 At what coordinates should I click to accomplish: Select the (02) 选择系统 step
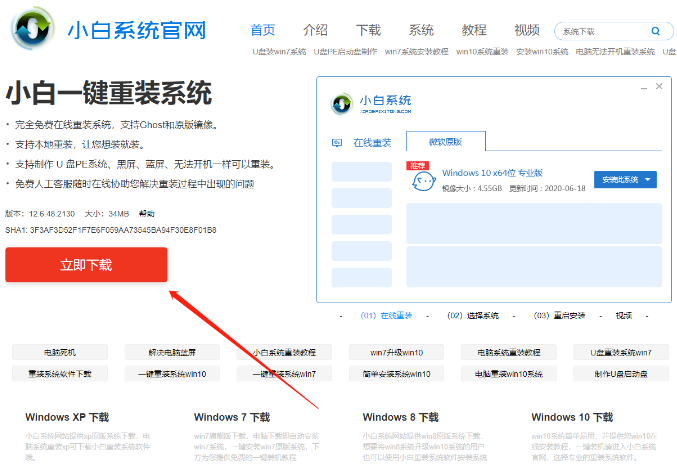[473, 316]
